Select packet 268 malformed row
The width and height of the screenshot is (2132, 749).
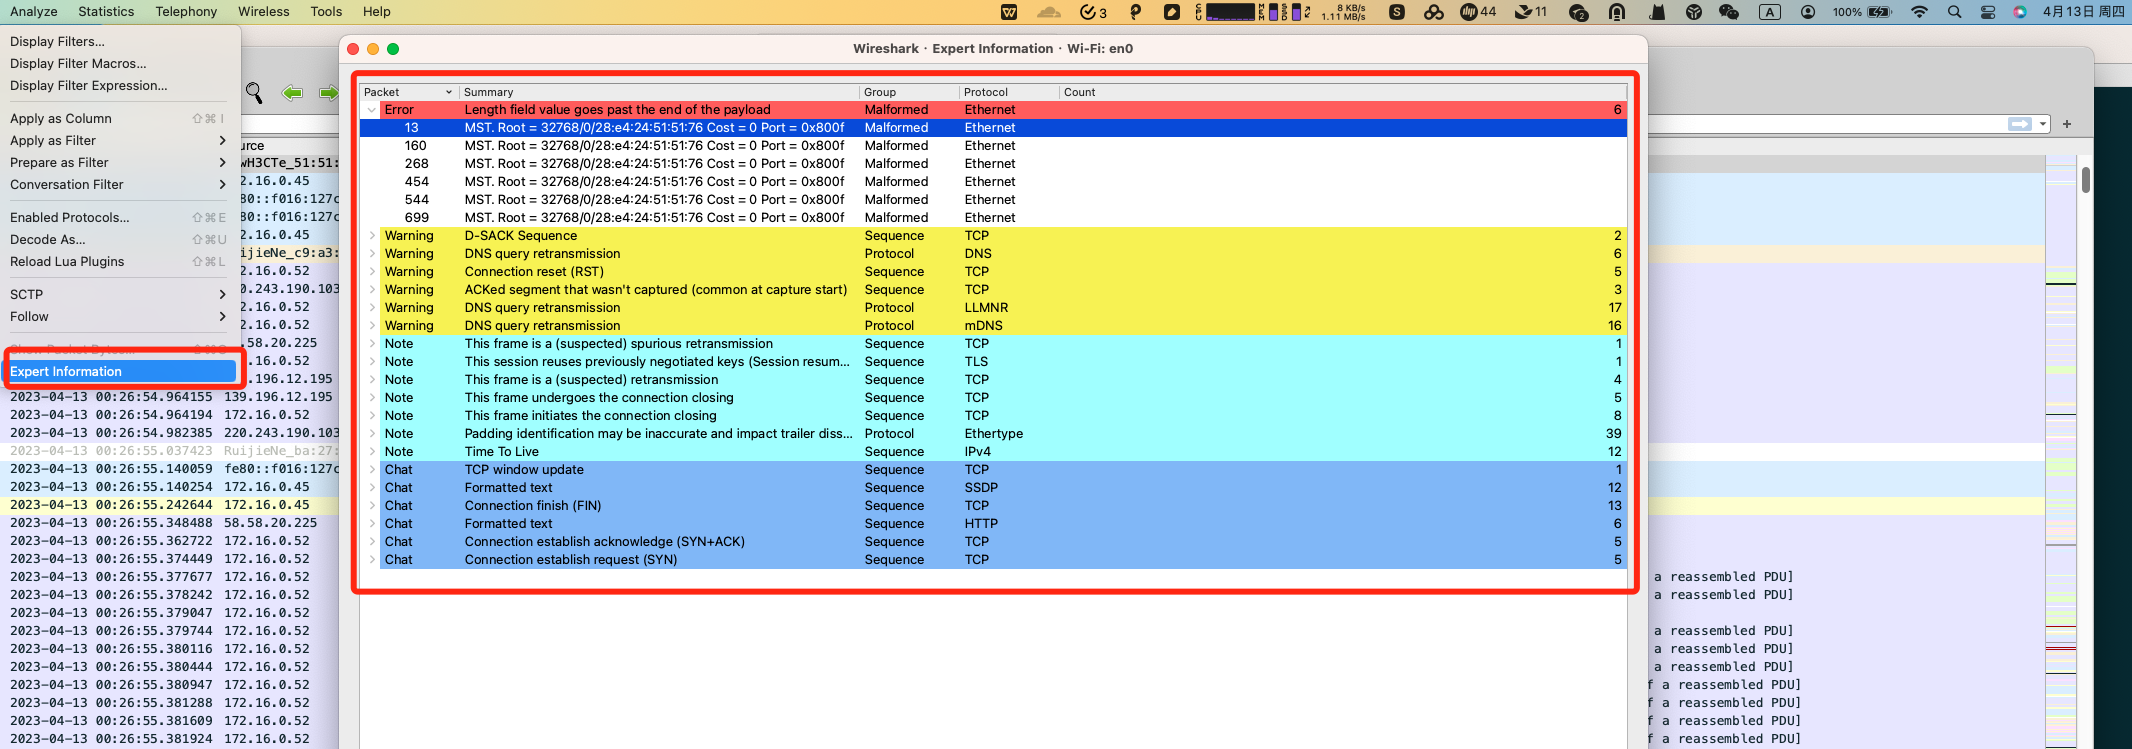993,164
